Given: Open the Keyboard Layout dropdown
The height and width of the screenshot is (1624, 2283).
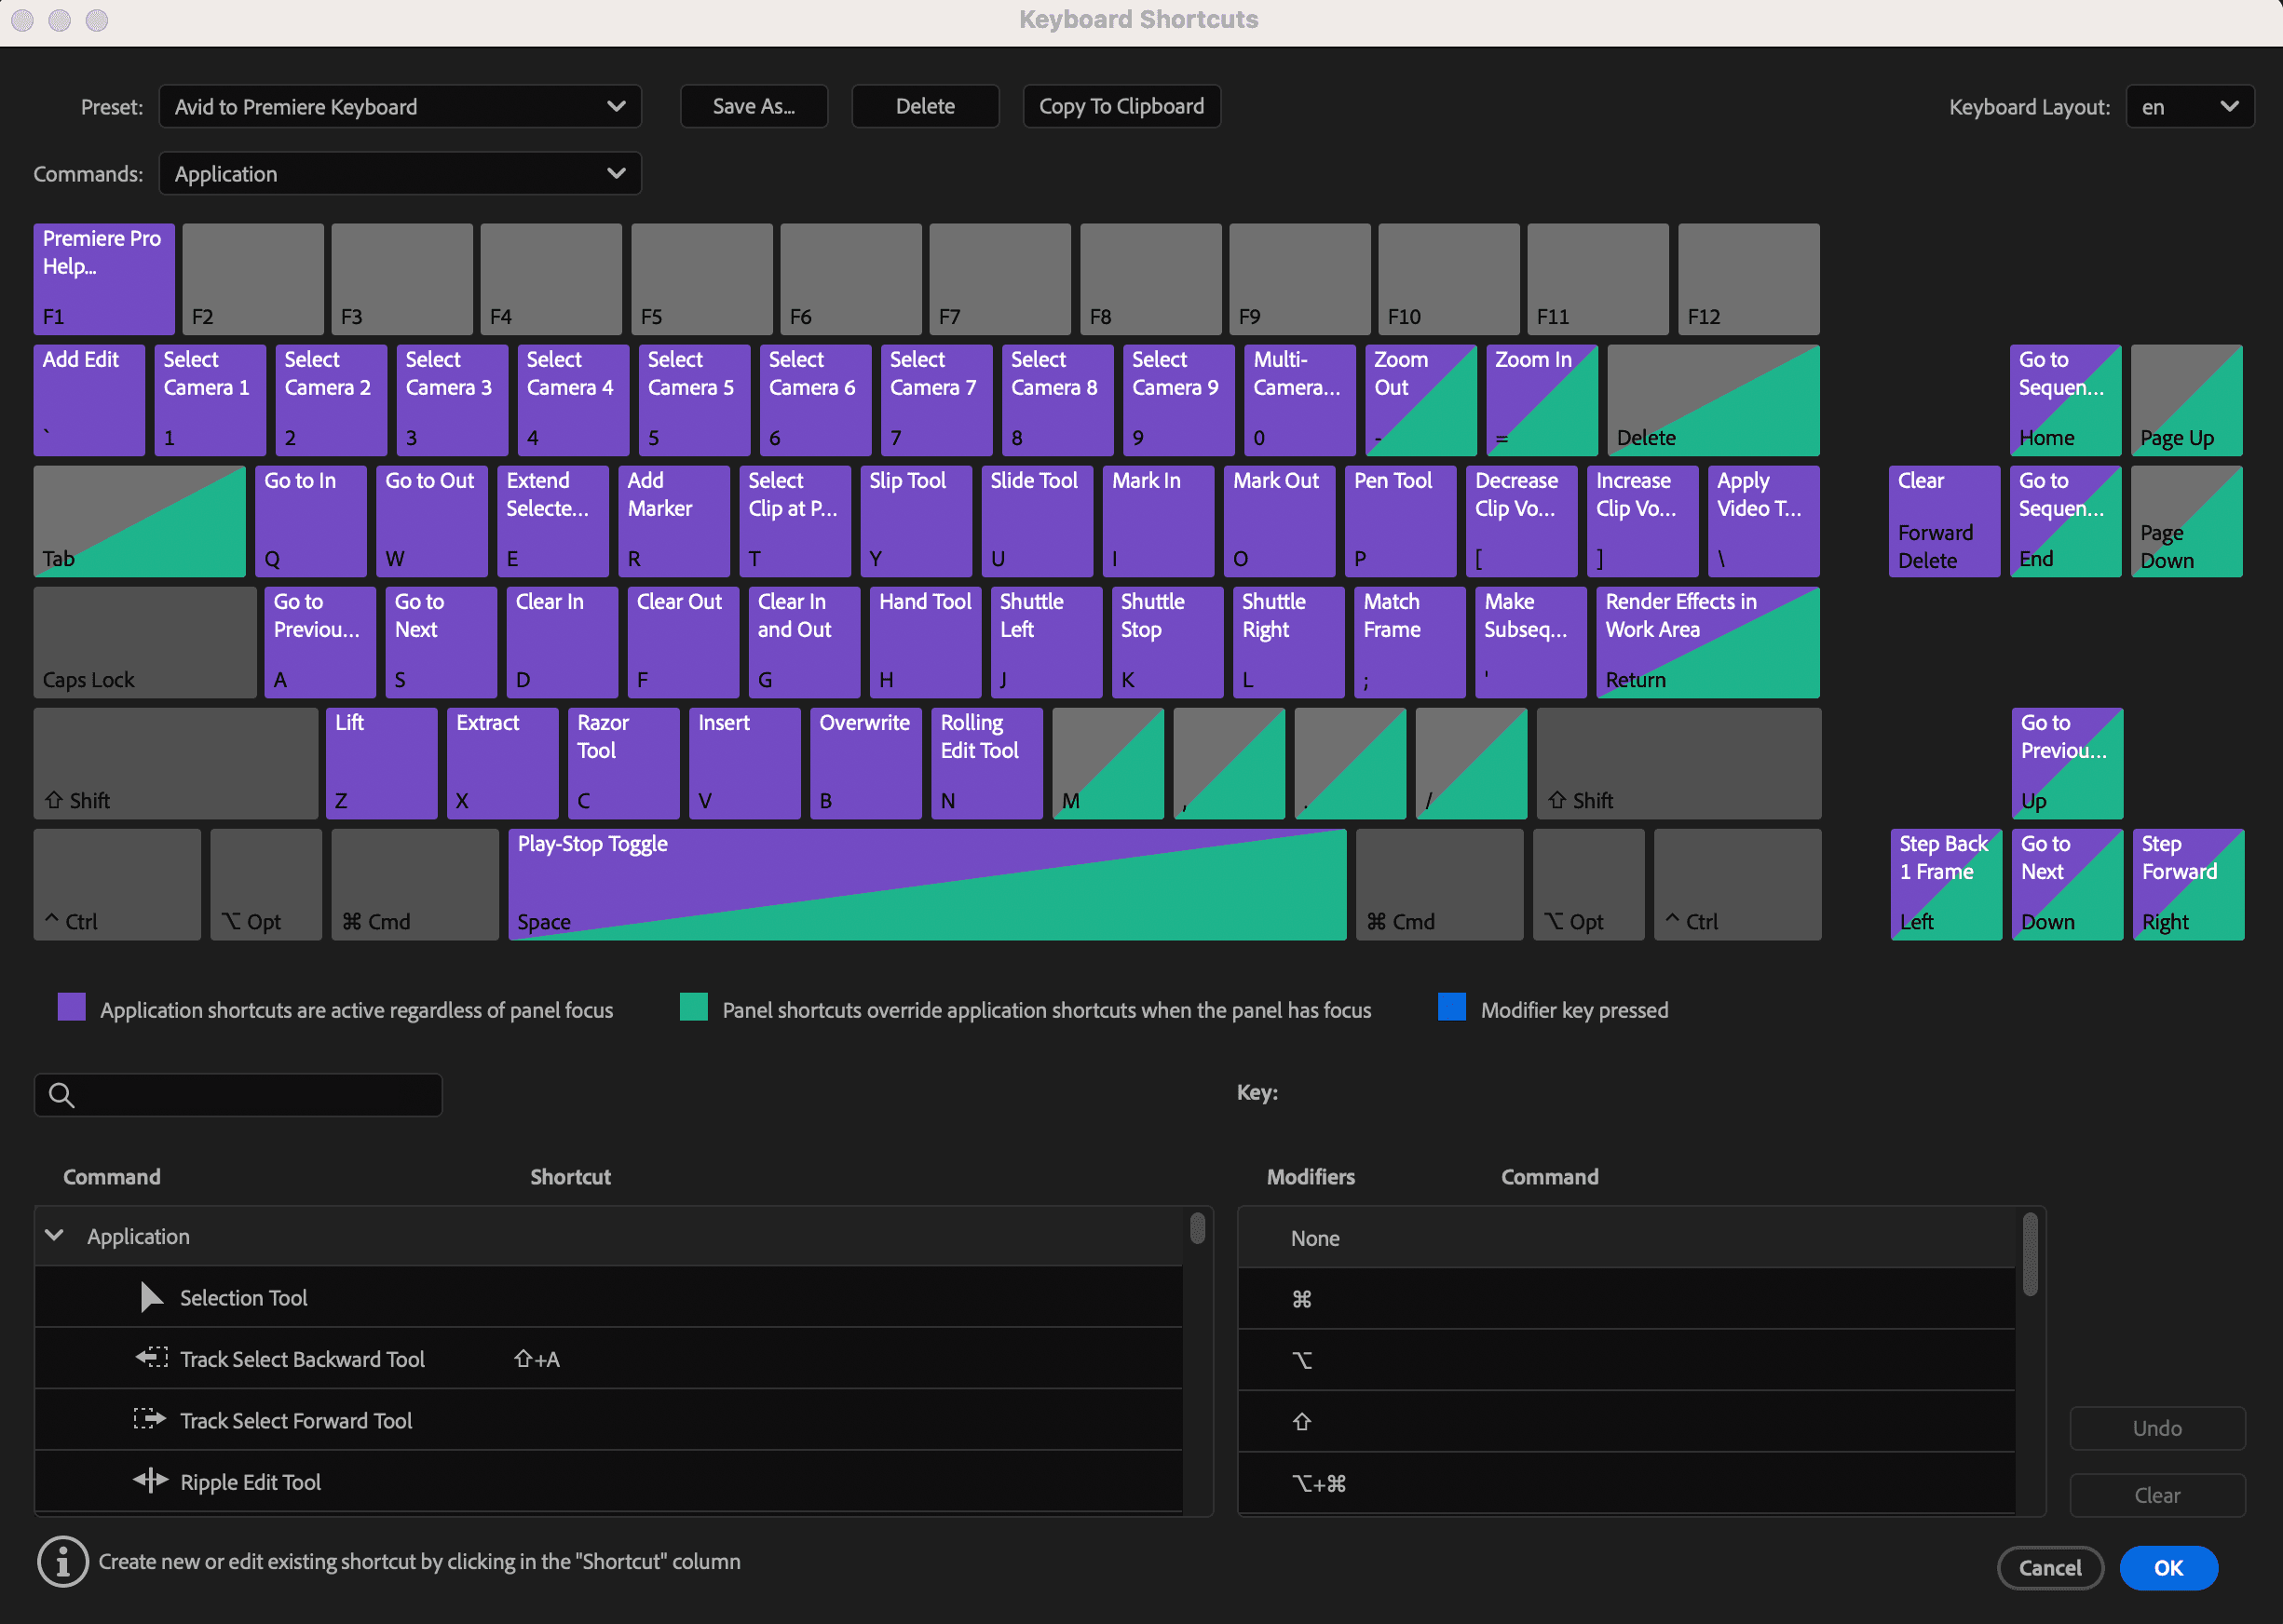Looking at the screenshot, I should (x=2189, y=106).
